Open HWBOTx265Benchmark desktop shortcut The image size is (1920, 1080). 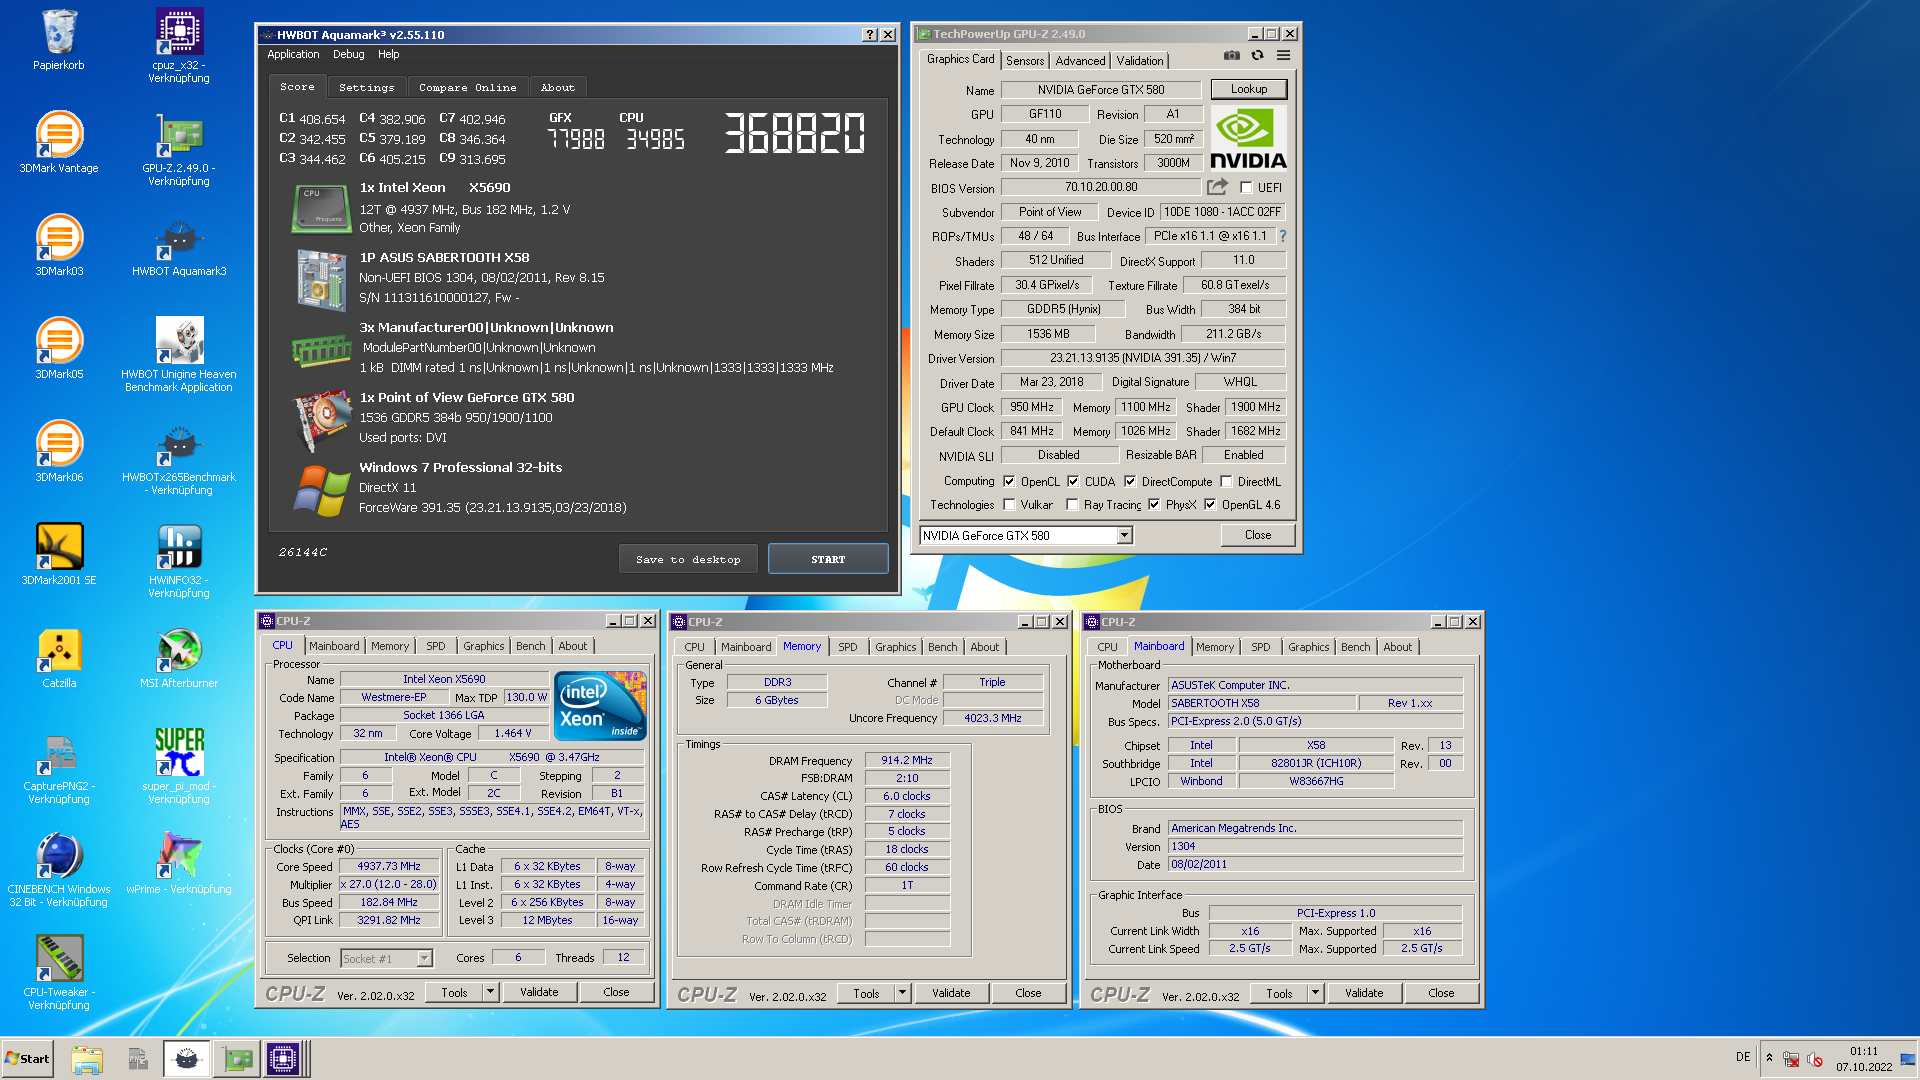point(179,458)
